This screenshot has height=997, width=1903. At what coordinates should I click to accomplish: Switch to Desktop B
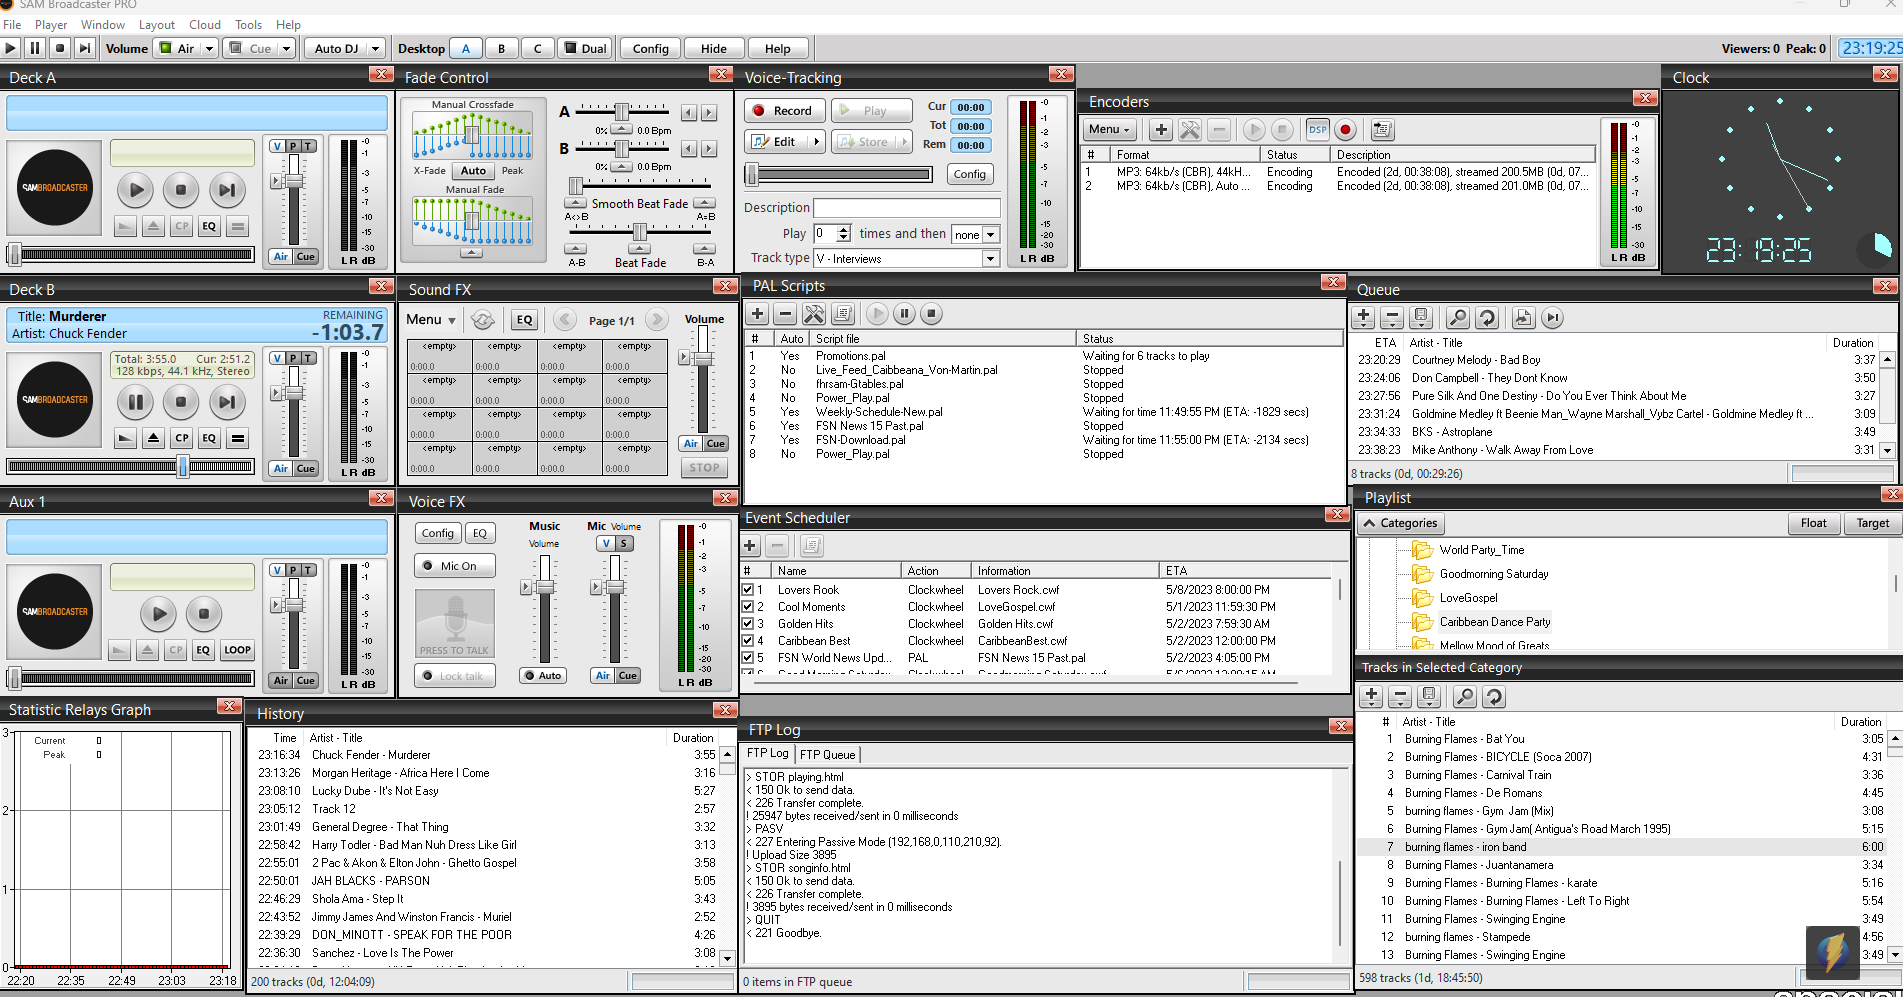[501, 48]
